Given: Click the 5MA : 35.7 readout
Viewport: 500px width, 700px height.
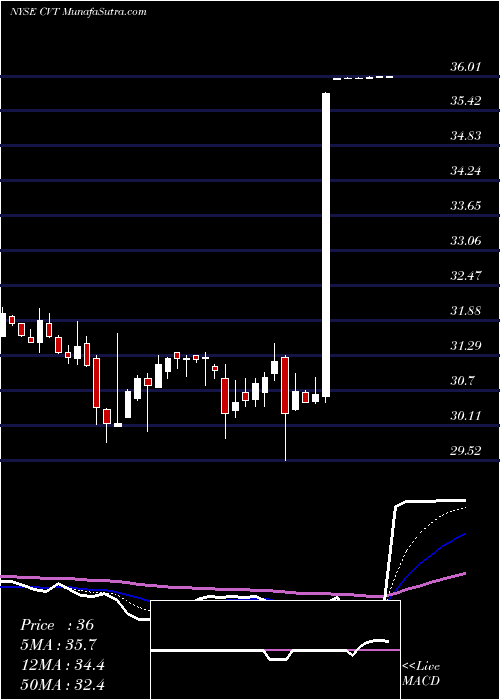Looking at the screenshot, I should coord(58,645).
